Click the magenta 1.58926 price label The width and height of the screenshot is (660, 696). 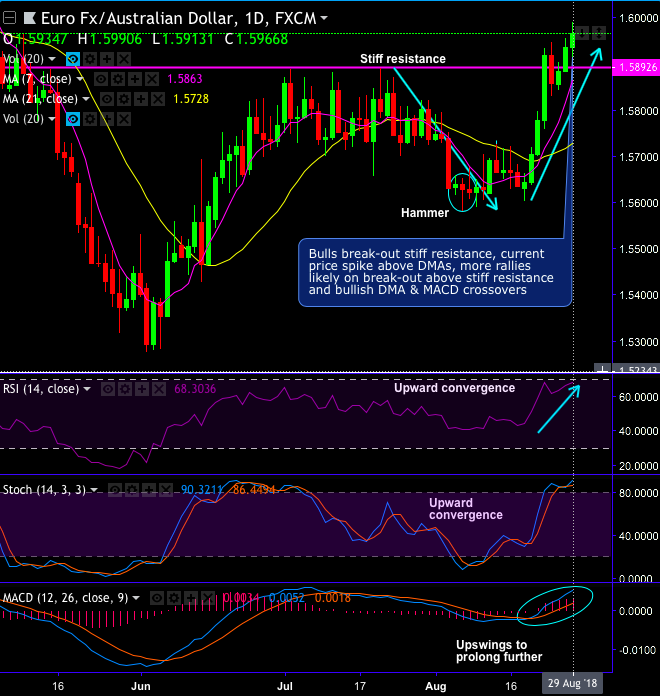click(x=636, y=67)
